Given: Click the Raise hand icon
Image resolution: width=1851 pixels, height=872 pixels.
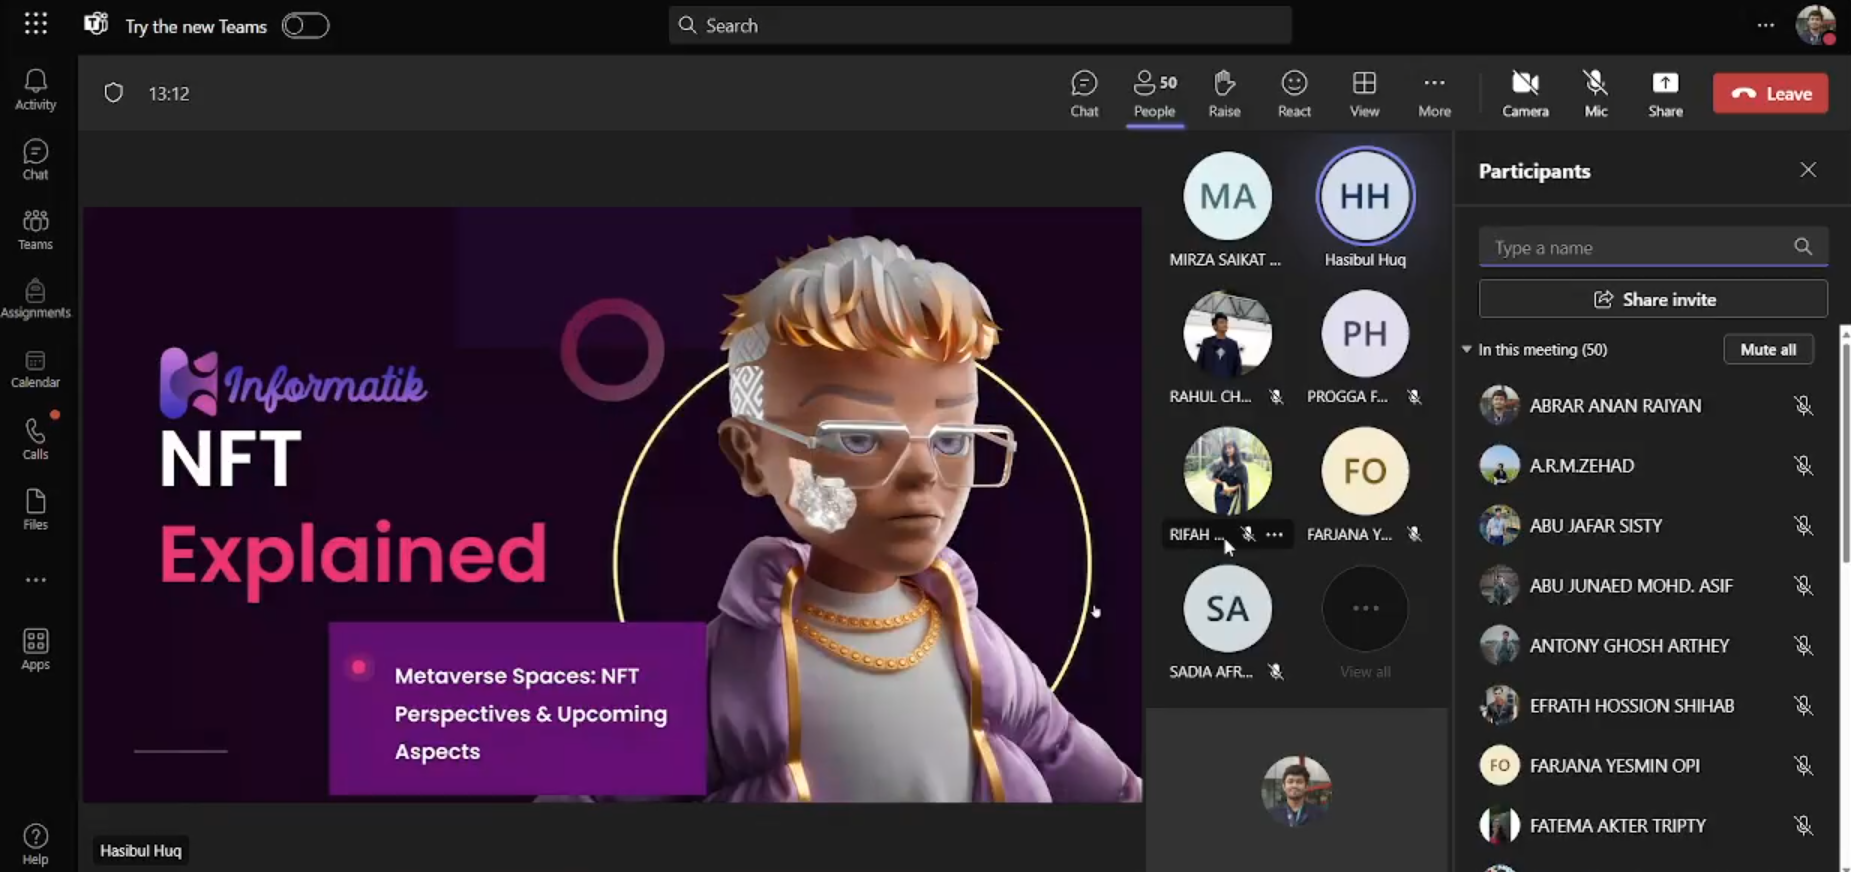Looking at the screenshot, I should click(1224, 94).
